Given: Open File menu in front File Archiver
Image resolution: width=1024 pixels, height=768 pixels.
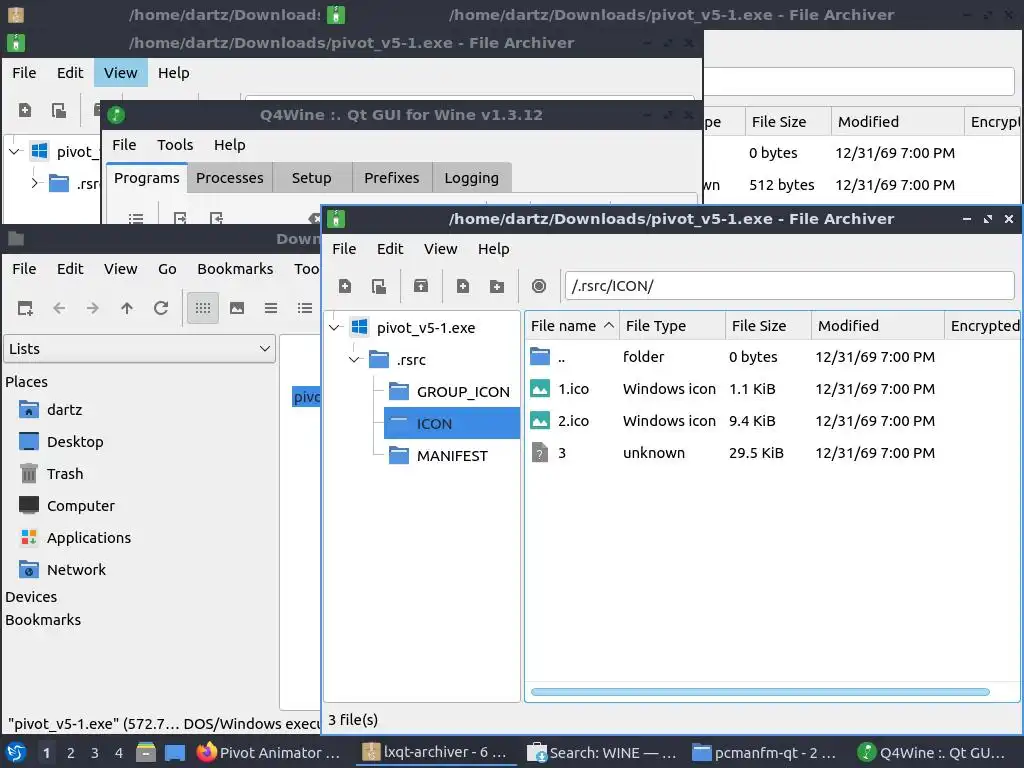Looking at the screenshot, I should [x=344, y=249].
